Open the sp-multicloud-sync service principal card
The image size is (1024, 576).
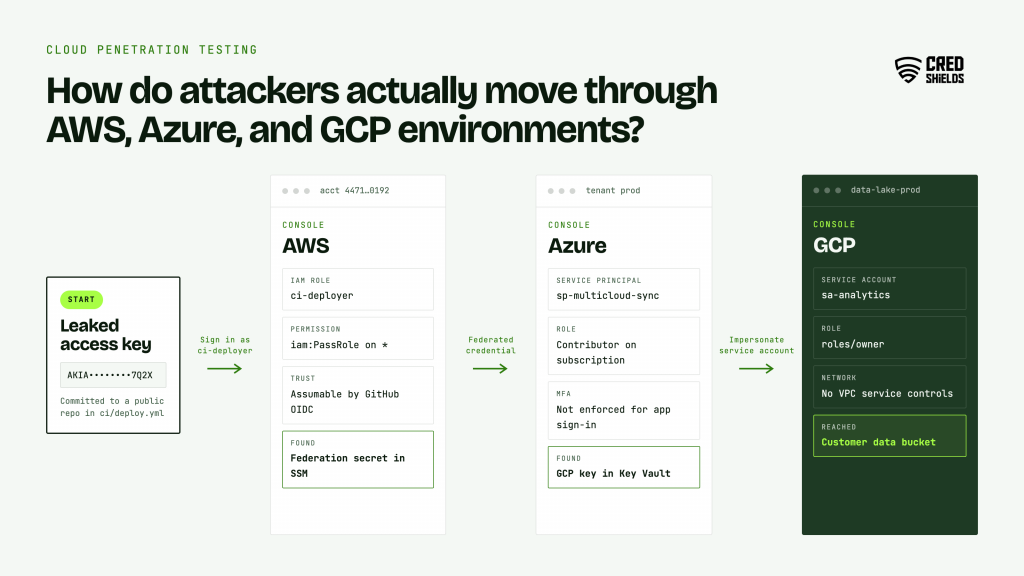[x=624, y=289]
